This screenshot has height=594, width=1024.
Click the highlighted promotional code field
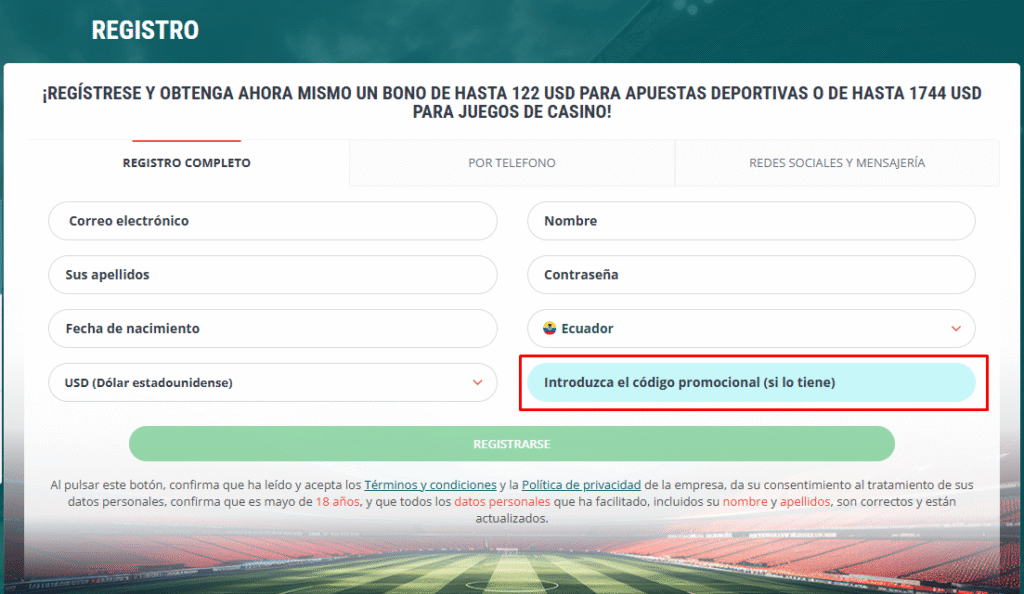(750, 382)
